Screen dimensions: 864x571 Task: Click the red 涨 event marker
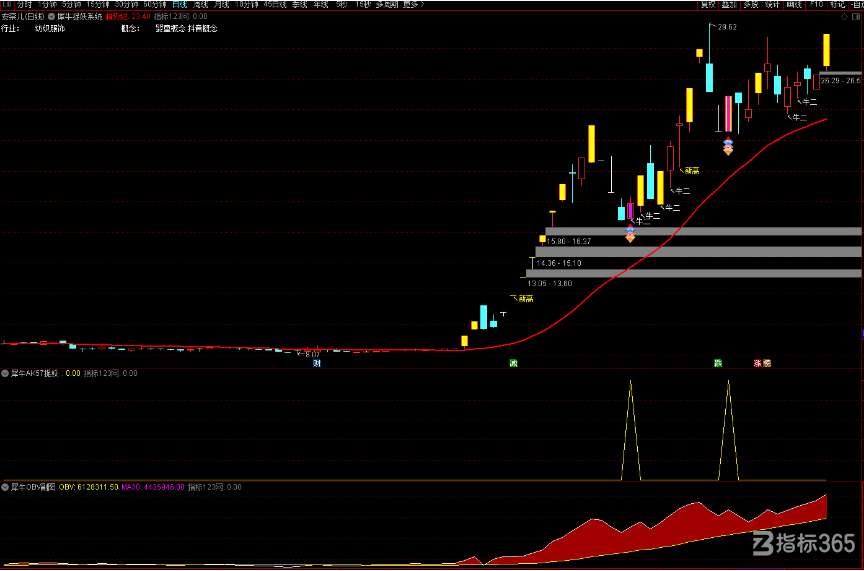point(758,363)
